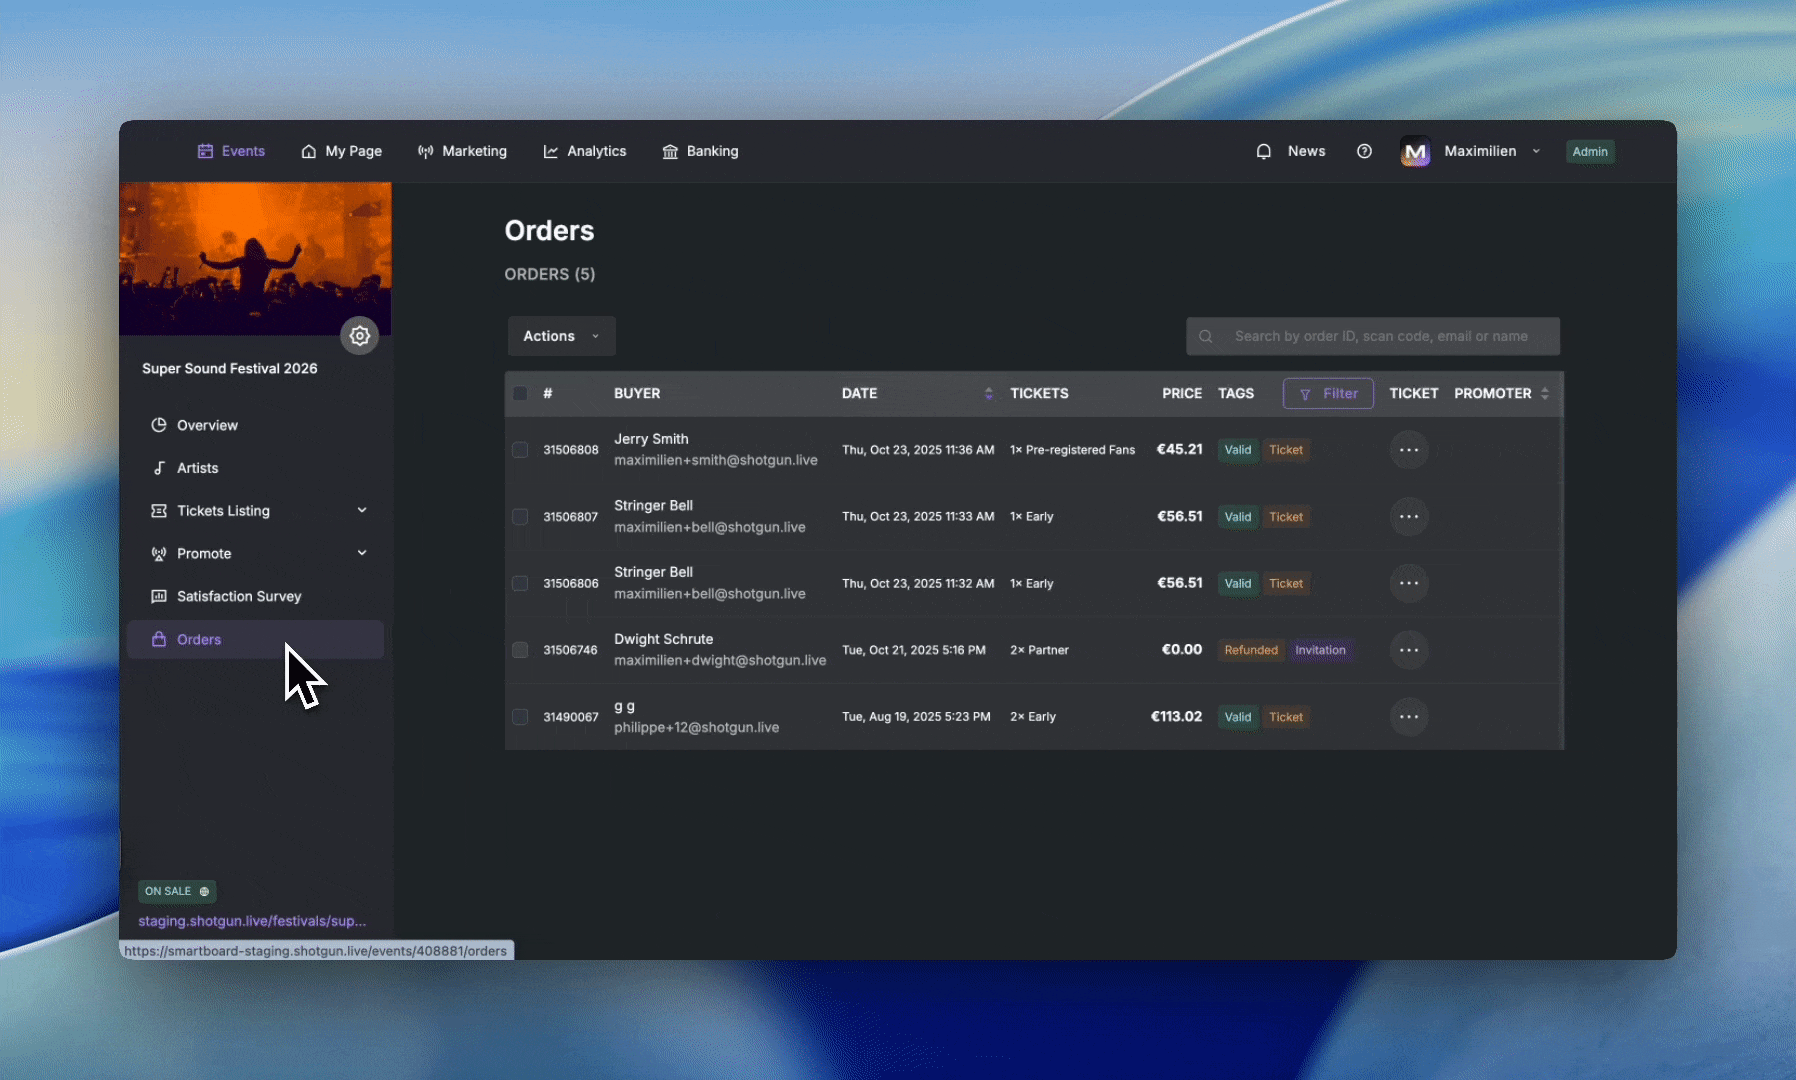Select the checkbox for order 31506808

click(520, 450)
